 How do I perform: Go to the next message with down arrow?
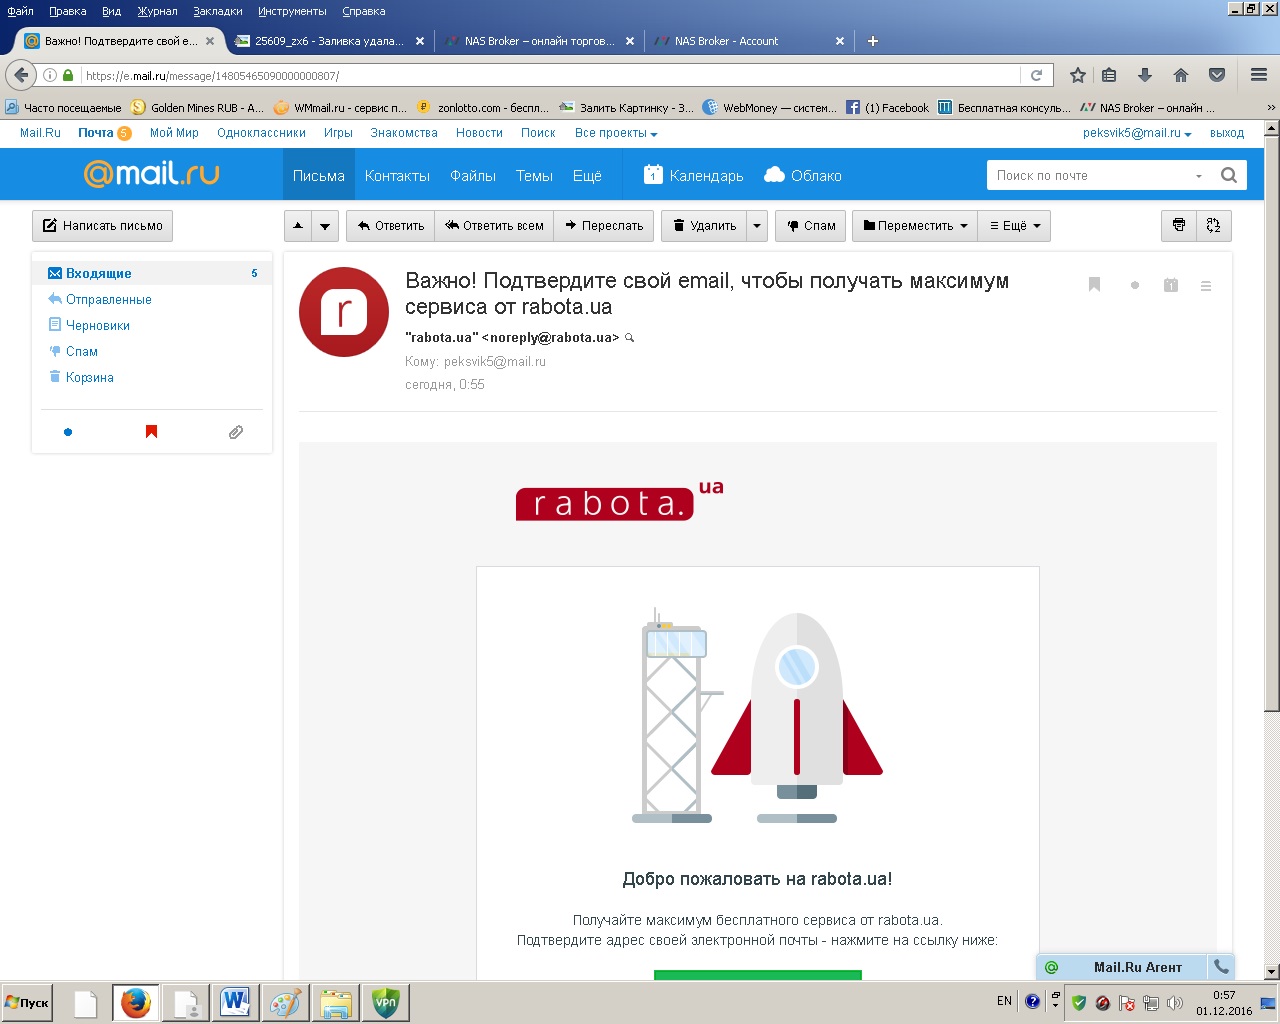point(325,225)
